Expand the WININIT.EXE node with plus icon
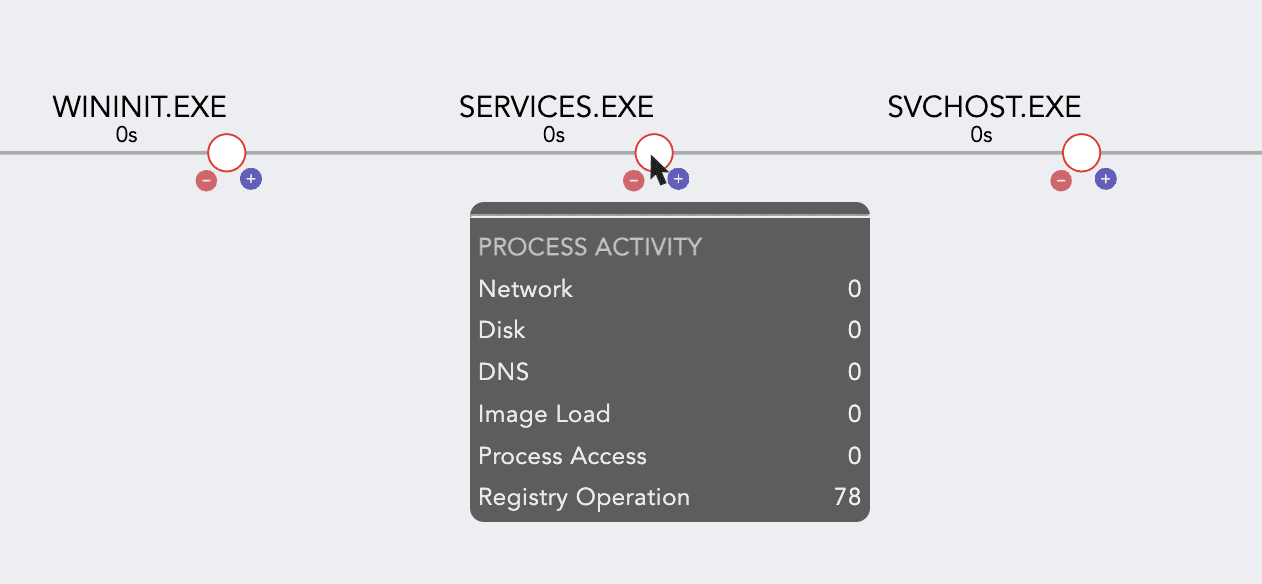This screenshot has height=584, width=1262. 251,179
